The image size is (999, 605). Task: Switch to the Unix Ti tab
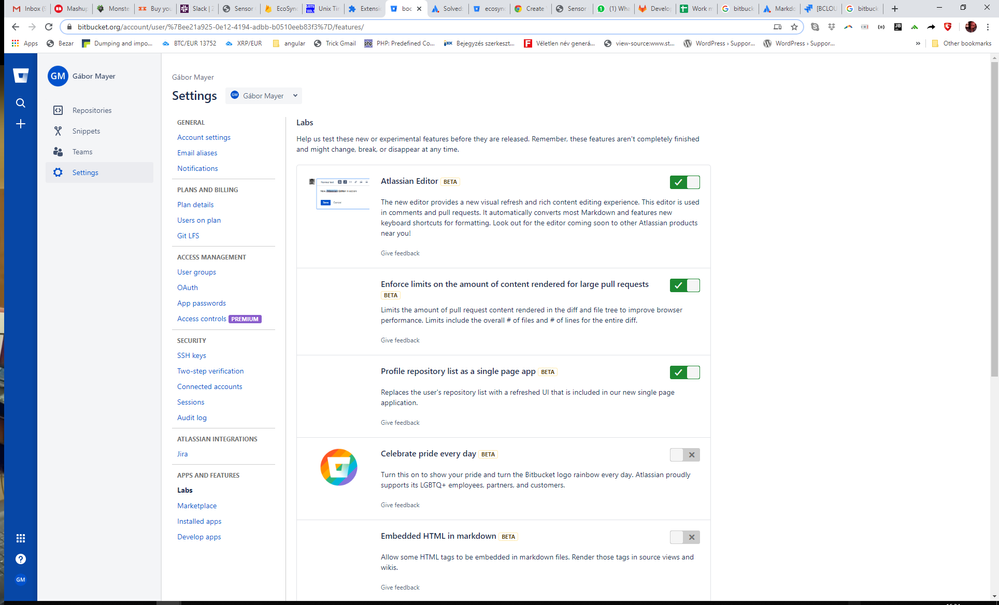pyautogui.click(x=323, y=9)
